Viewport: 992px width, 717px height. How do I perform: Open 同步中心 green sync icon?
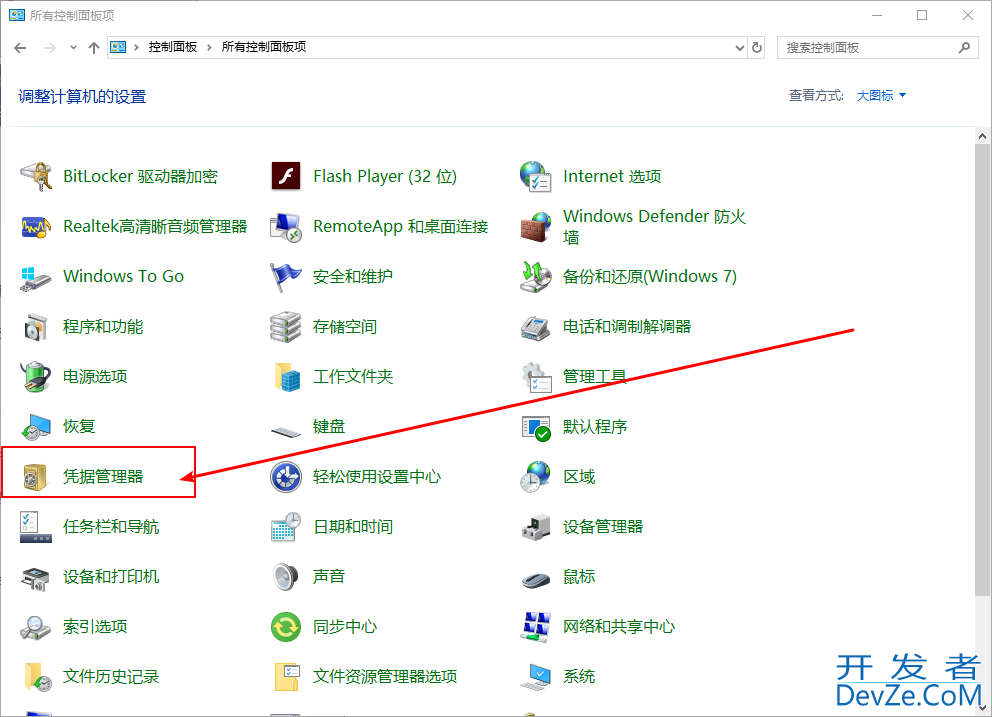286,627
